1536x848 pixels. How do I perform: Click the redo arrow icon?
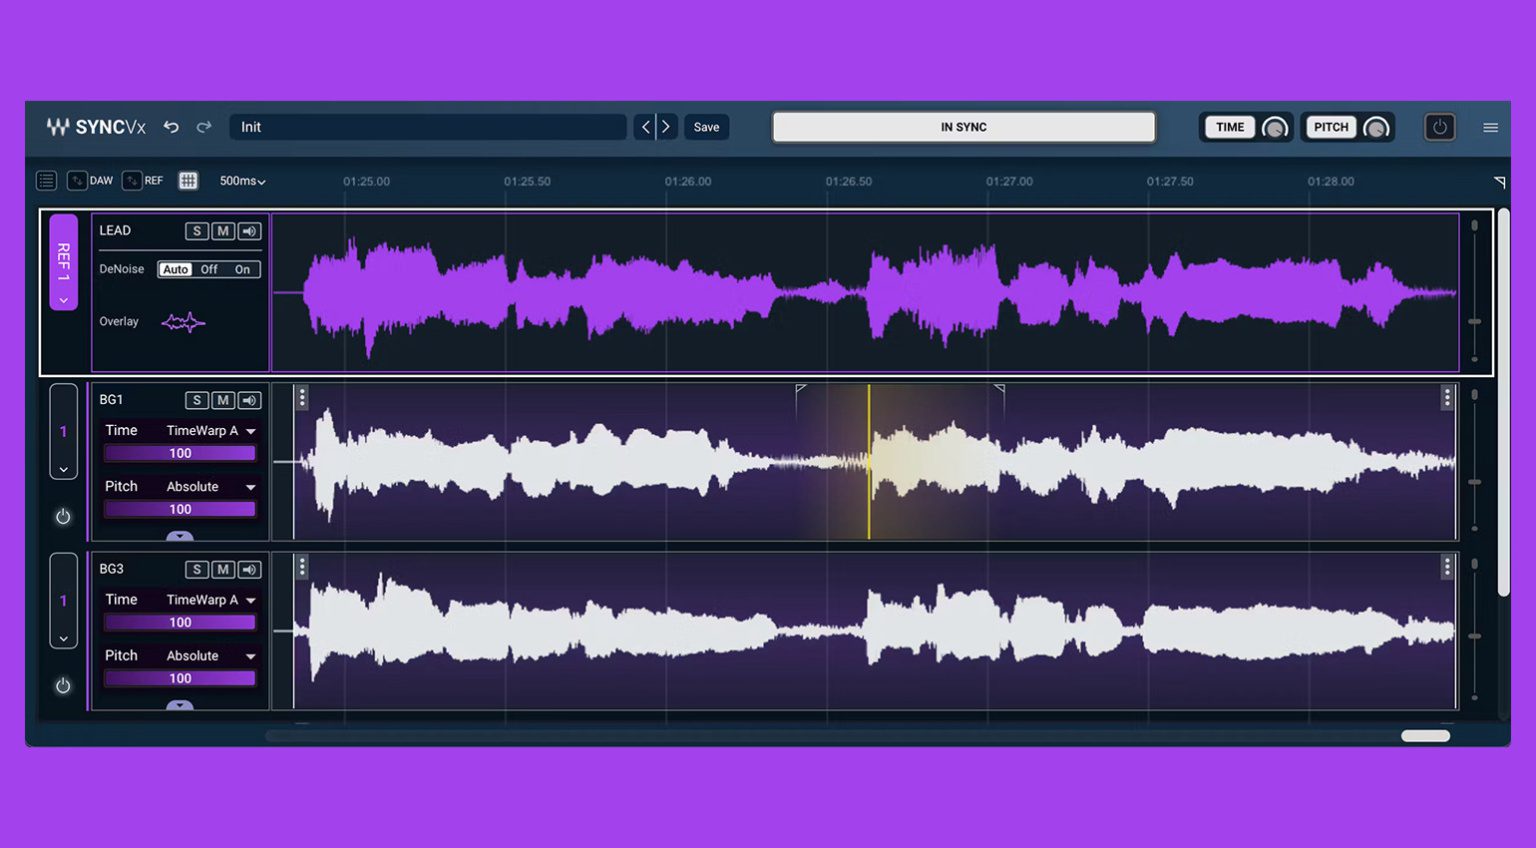pyautogui.click(x=204, y=127)
